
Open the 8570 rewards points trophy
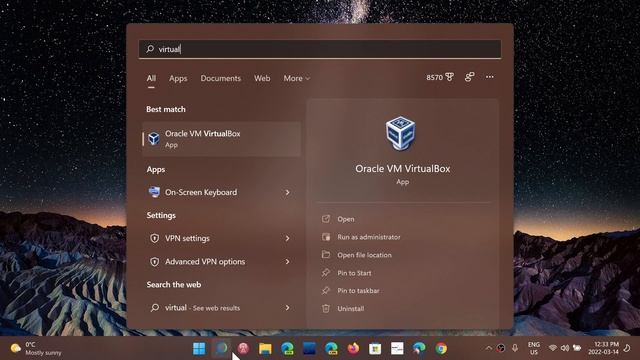(x=440, y=77)
